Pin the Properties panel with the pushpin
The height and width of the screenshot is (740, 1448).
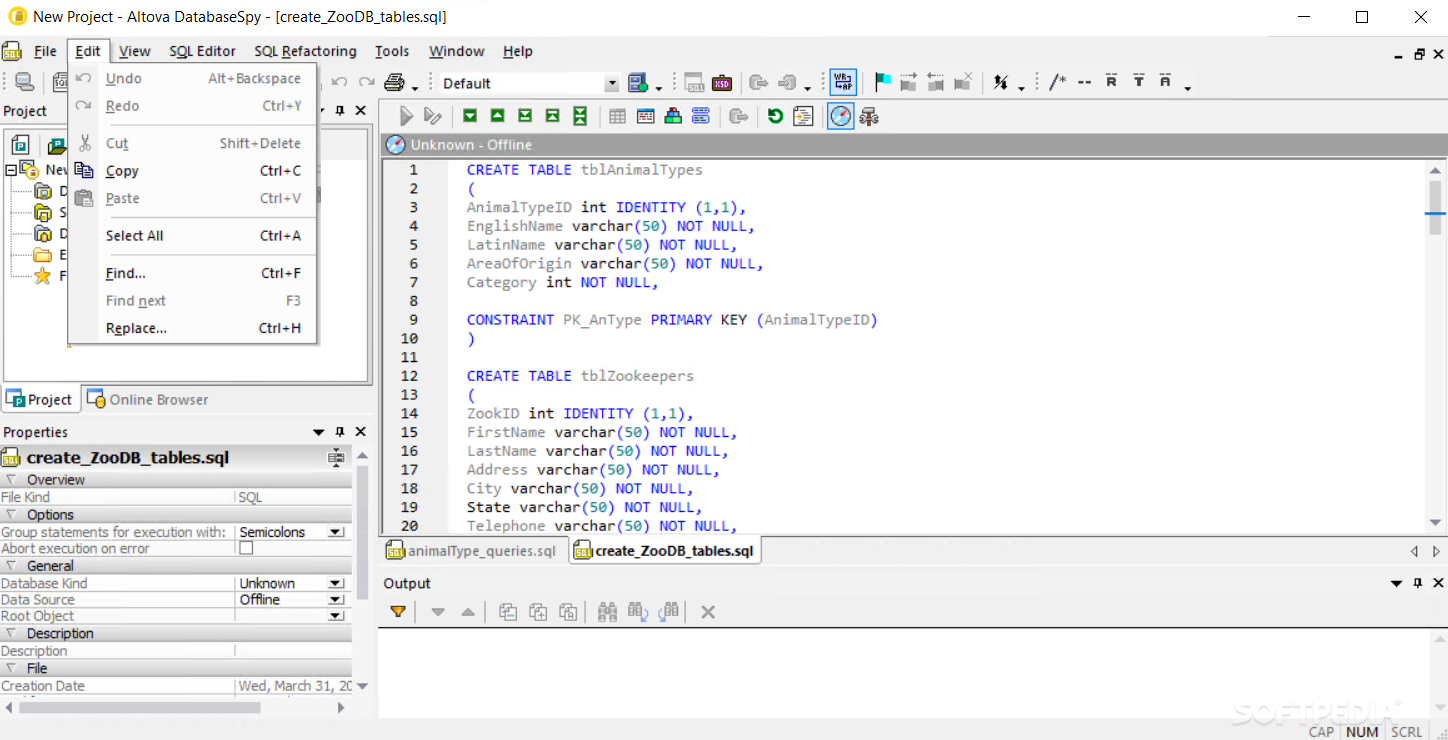tap(340, 432)
